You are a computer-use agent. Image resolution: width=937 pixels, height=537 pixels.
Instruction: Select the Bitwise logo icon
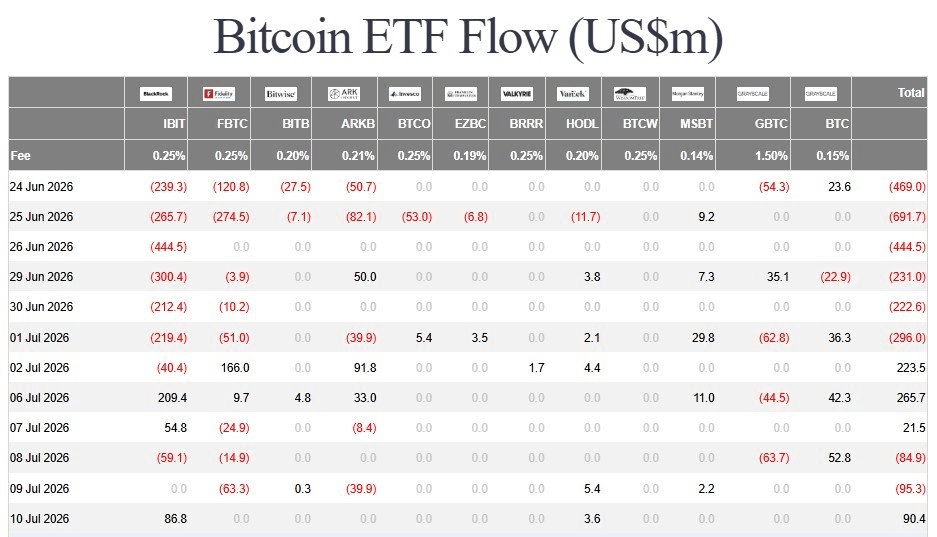(x=281, y=94)
